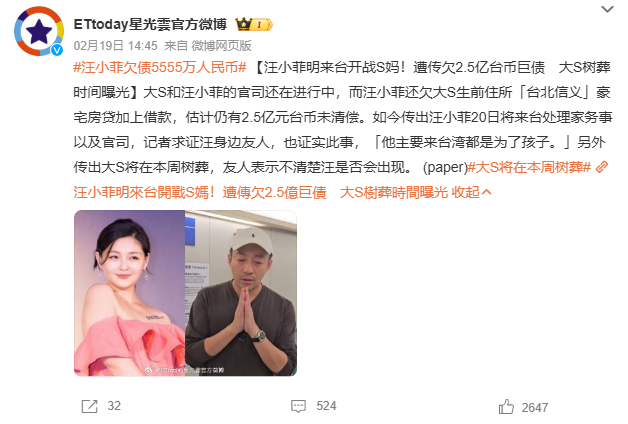
Task: Open the post options chevron menu
Action: tap(607, 9)
